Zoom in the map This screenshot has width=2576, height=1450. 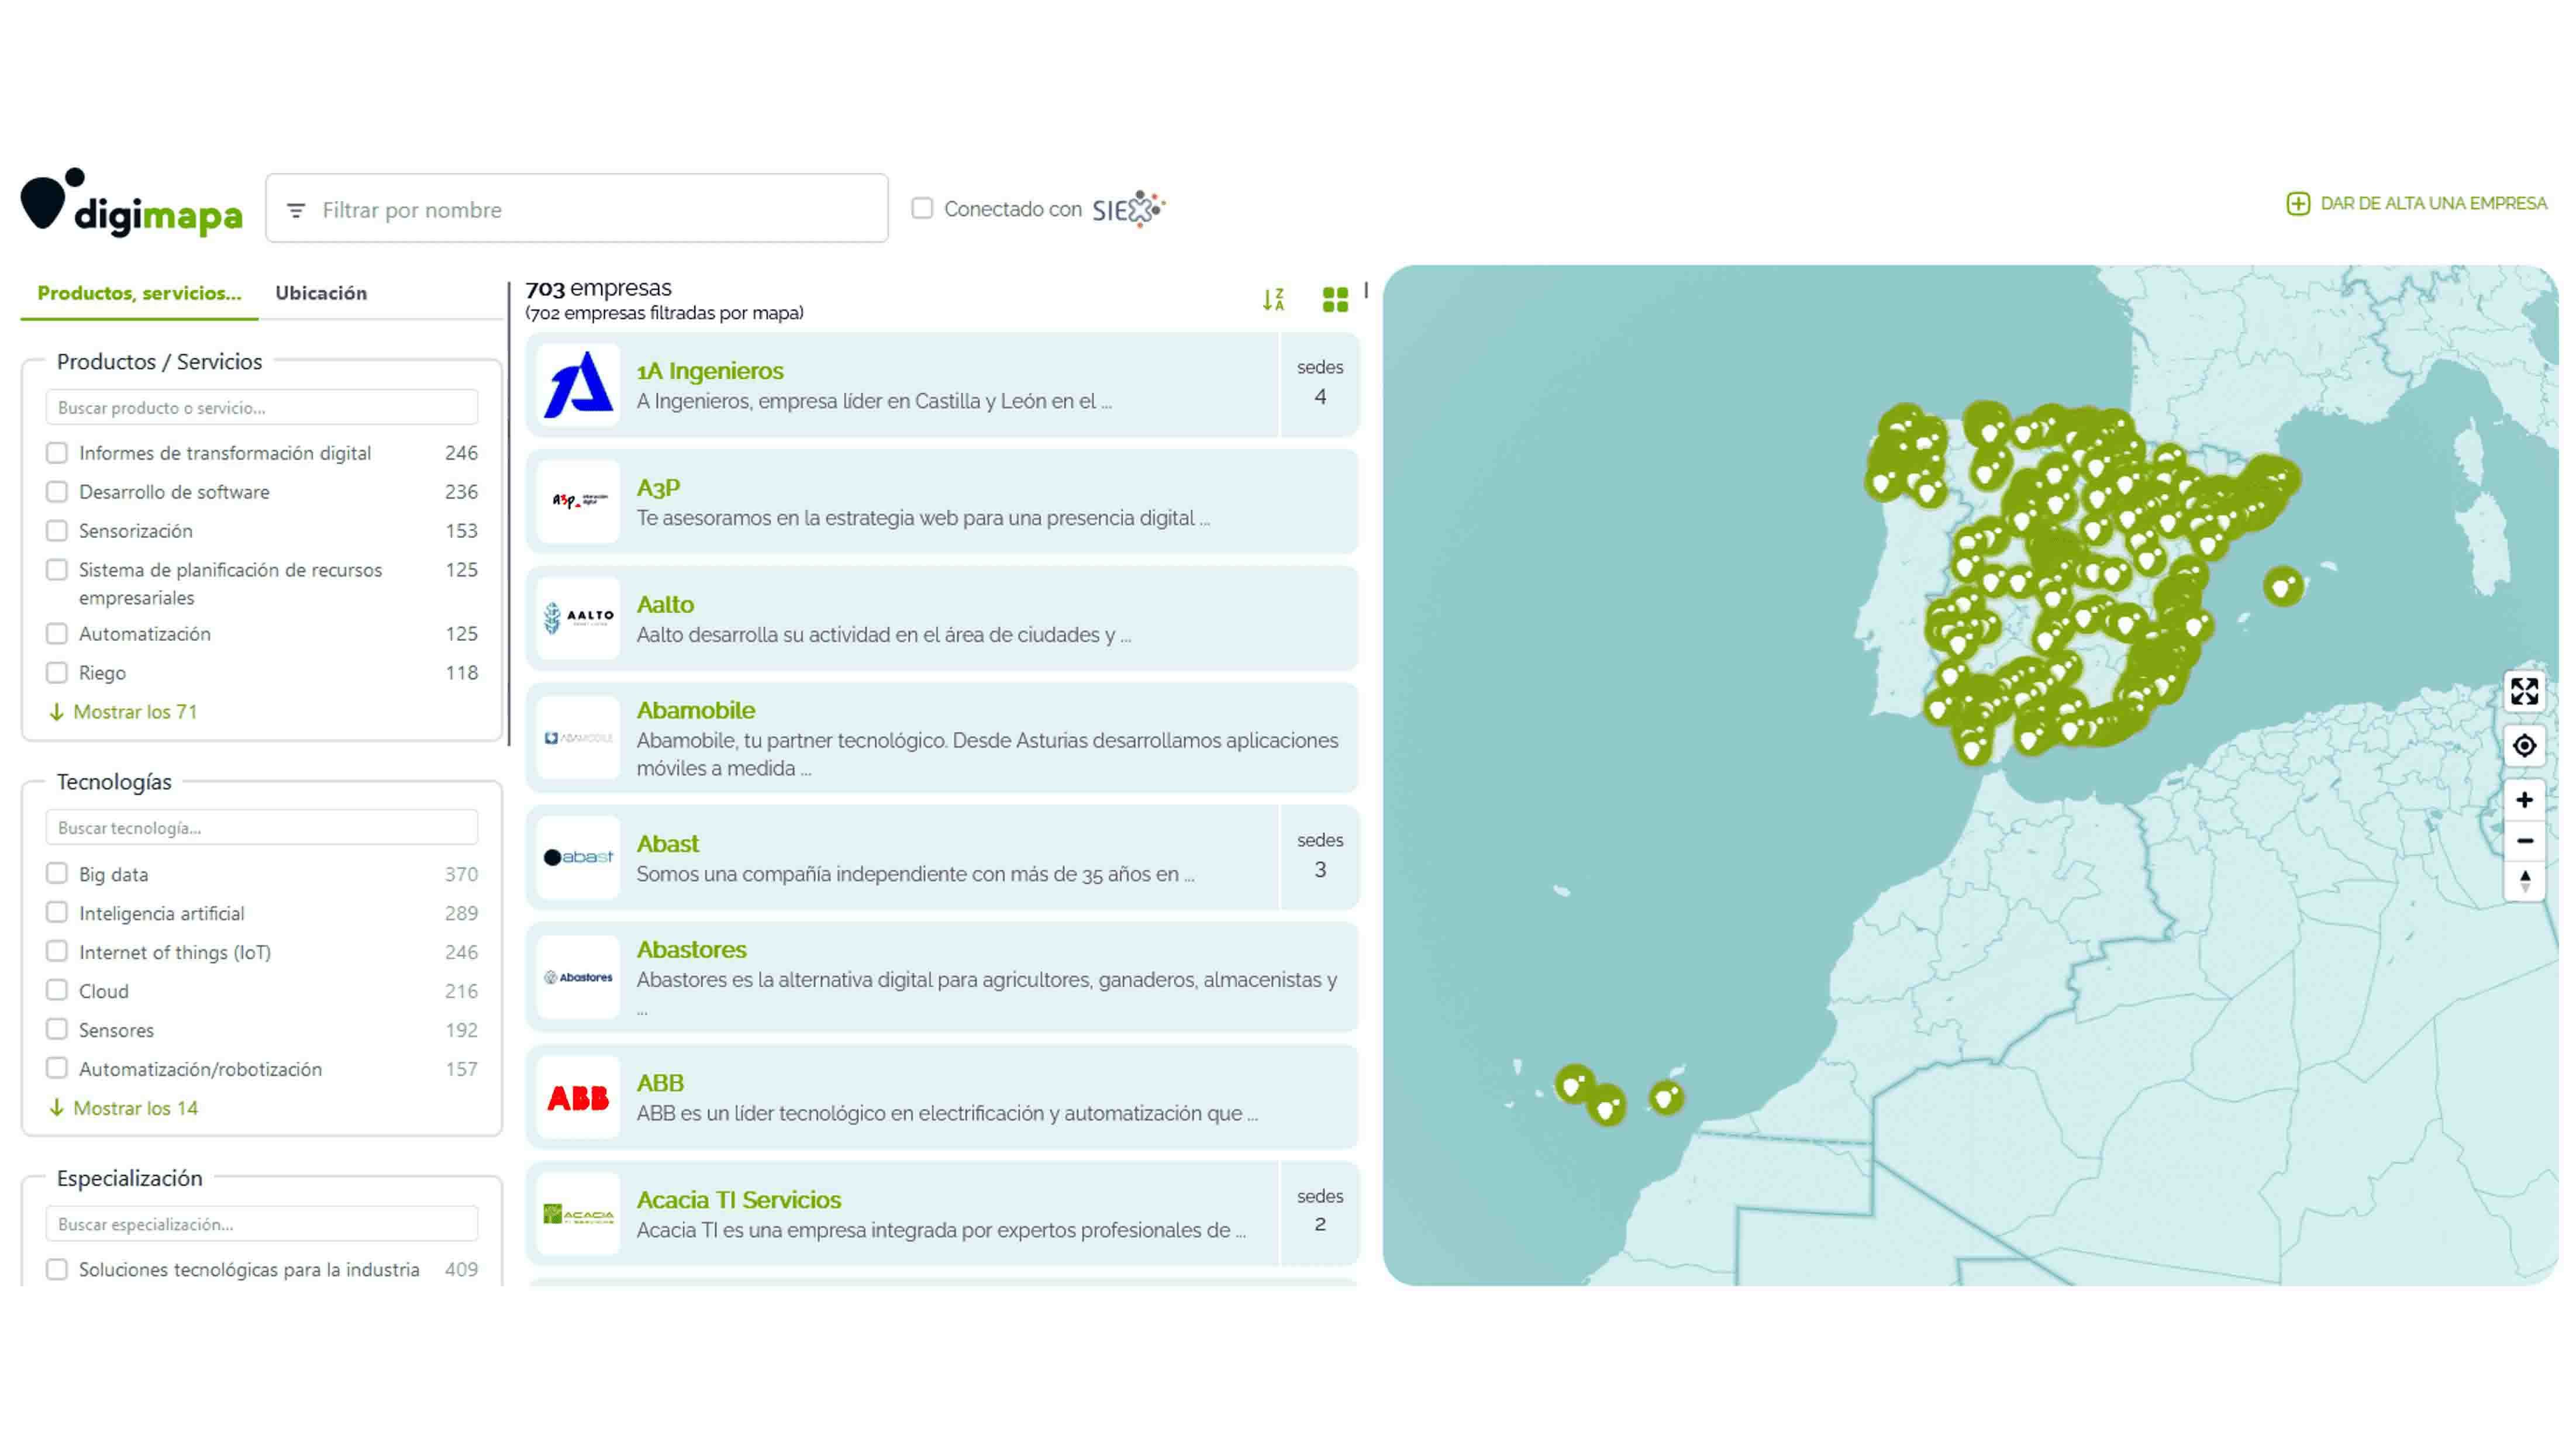2524,800
